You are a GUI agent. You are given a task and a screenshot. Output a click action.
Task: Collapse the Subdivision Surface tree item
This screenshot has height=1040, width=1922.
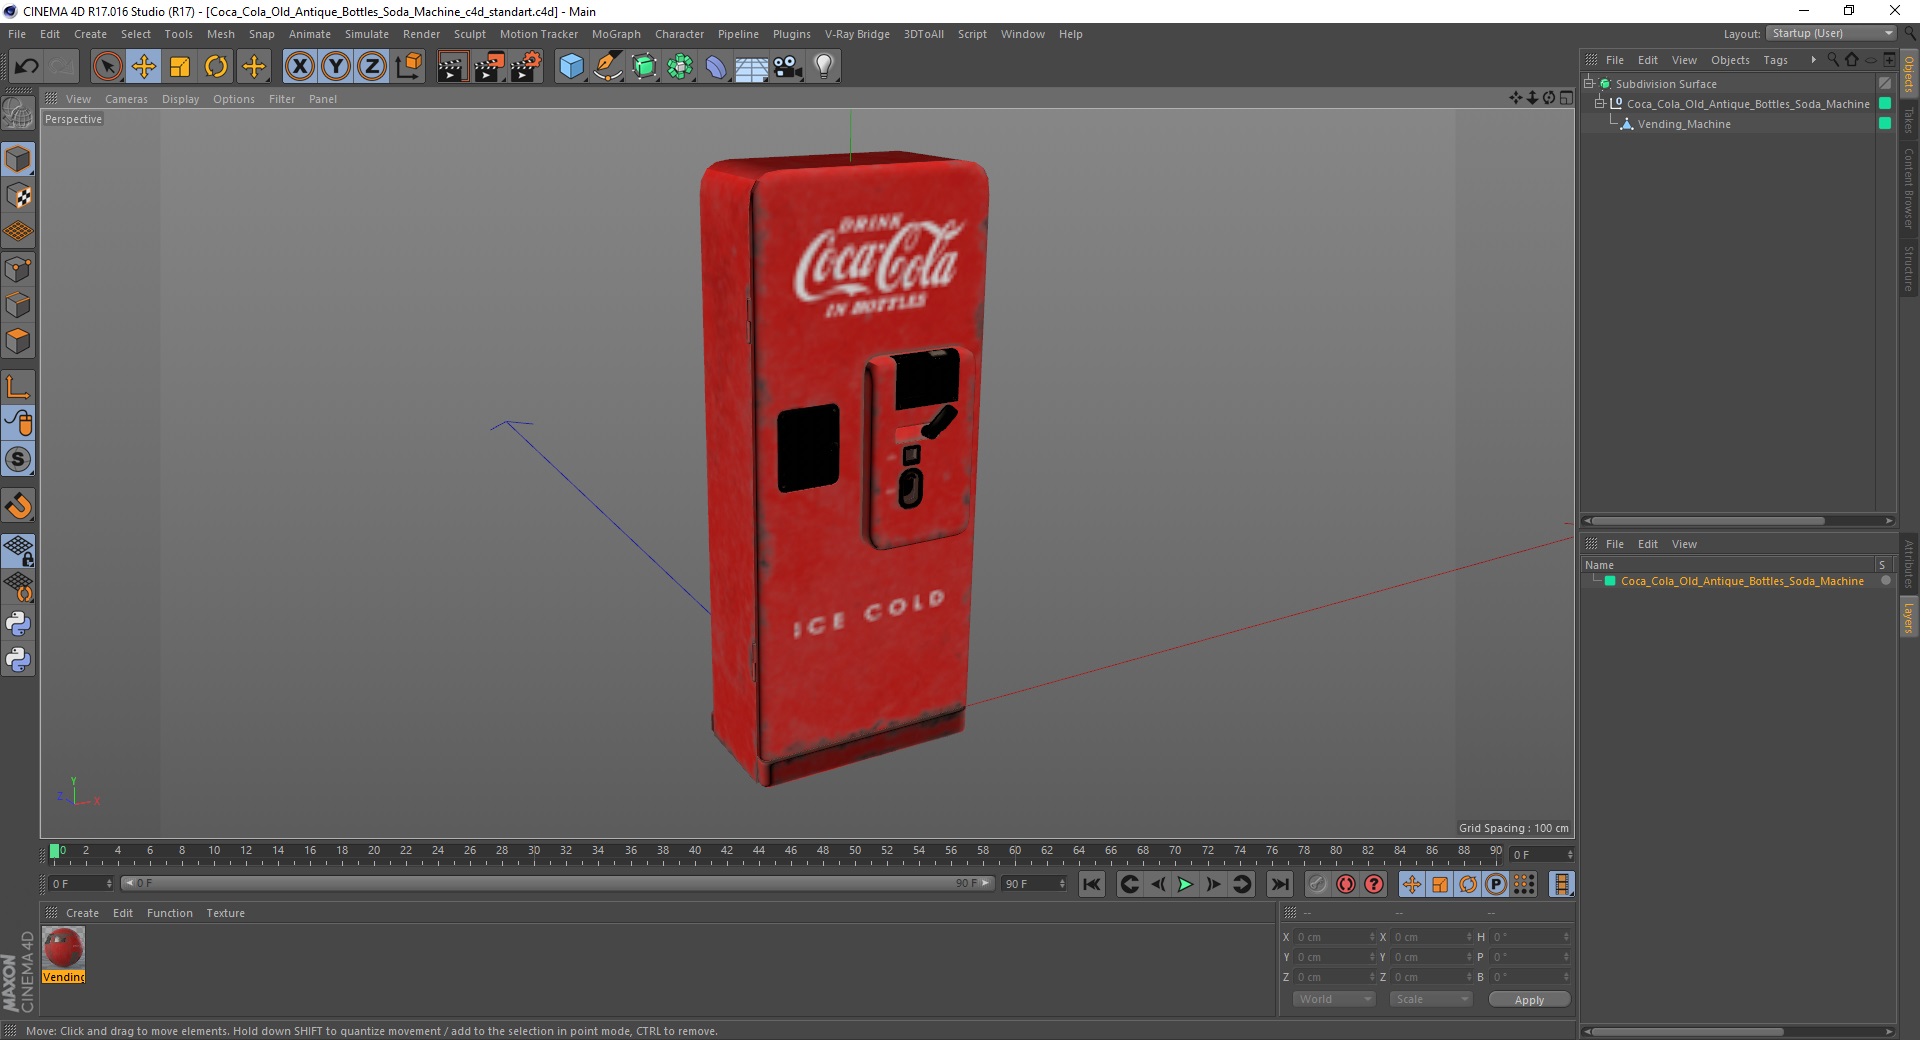pos(1588,83)
